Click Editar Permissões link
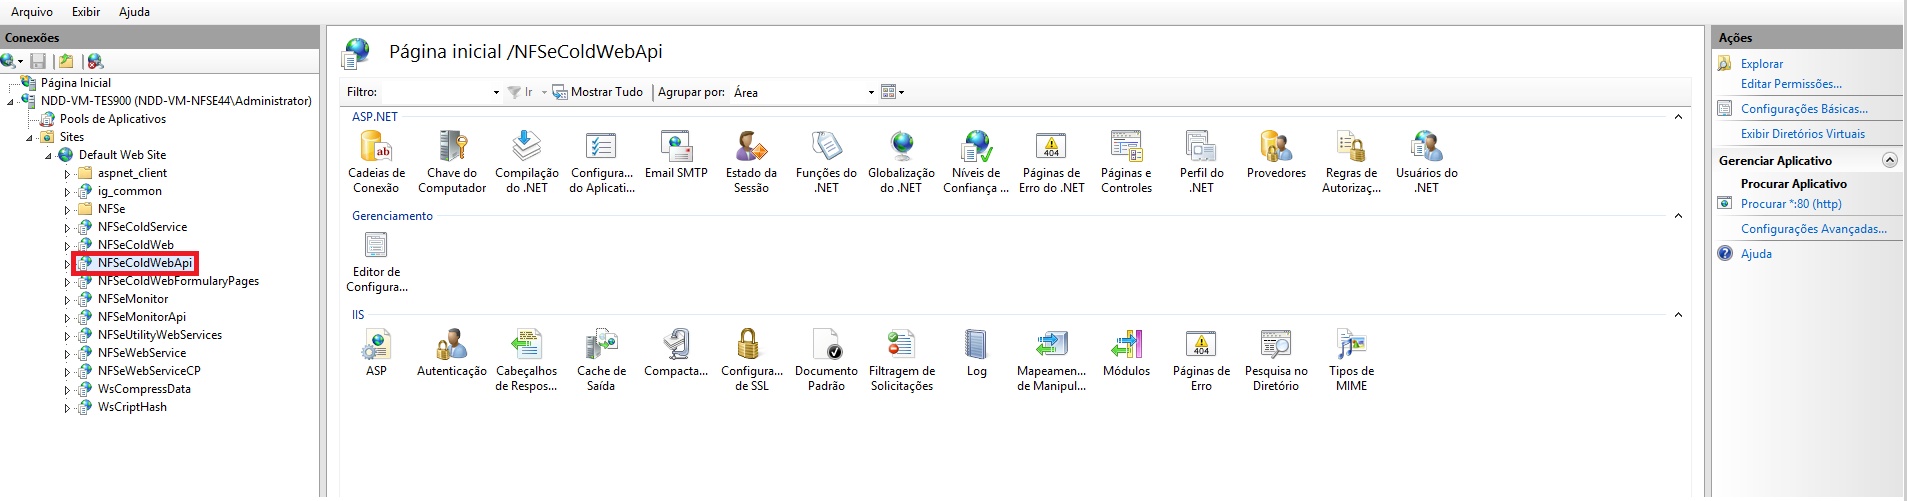 [1791, 84]
